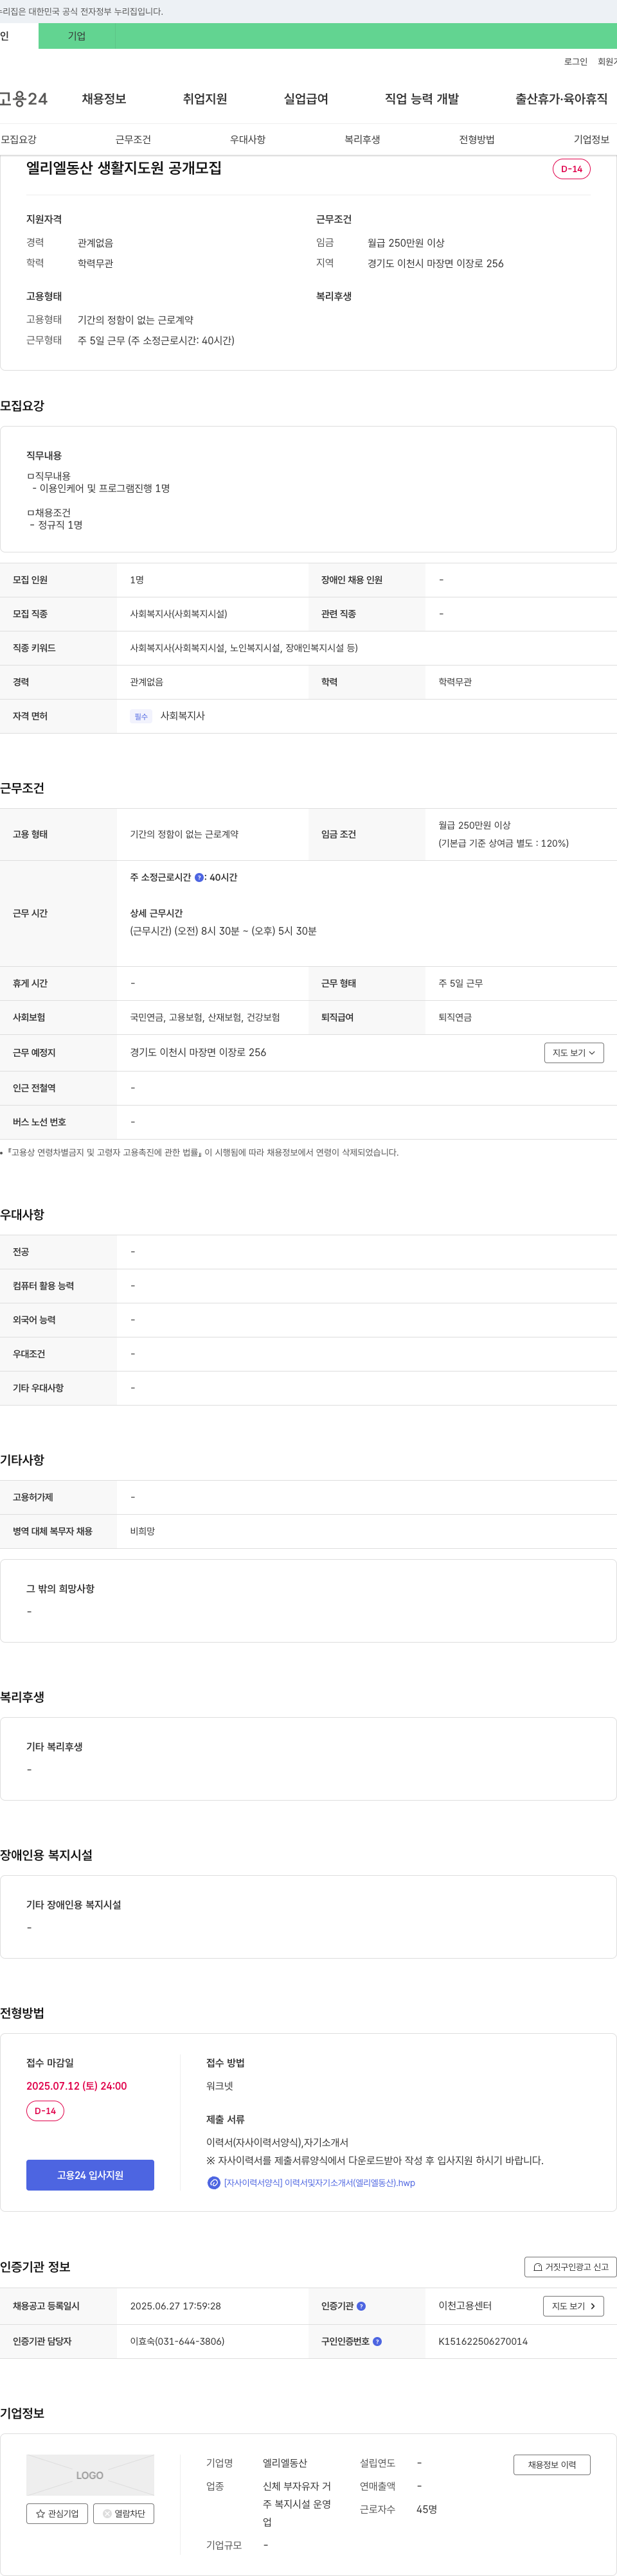The image size is (617, 2576).
Task: Select 퇴직연금 value in 퇴직급여 row
Action: click(455, 1017)
